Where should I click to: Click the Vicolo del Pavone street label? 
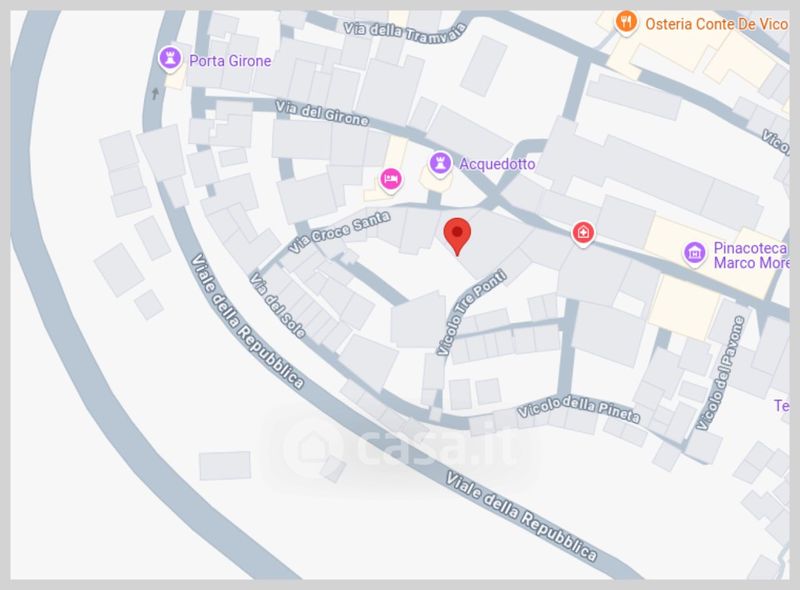coord(720,373)
